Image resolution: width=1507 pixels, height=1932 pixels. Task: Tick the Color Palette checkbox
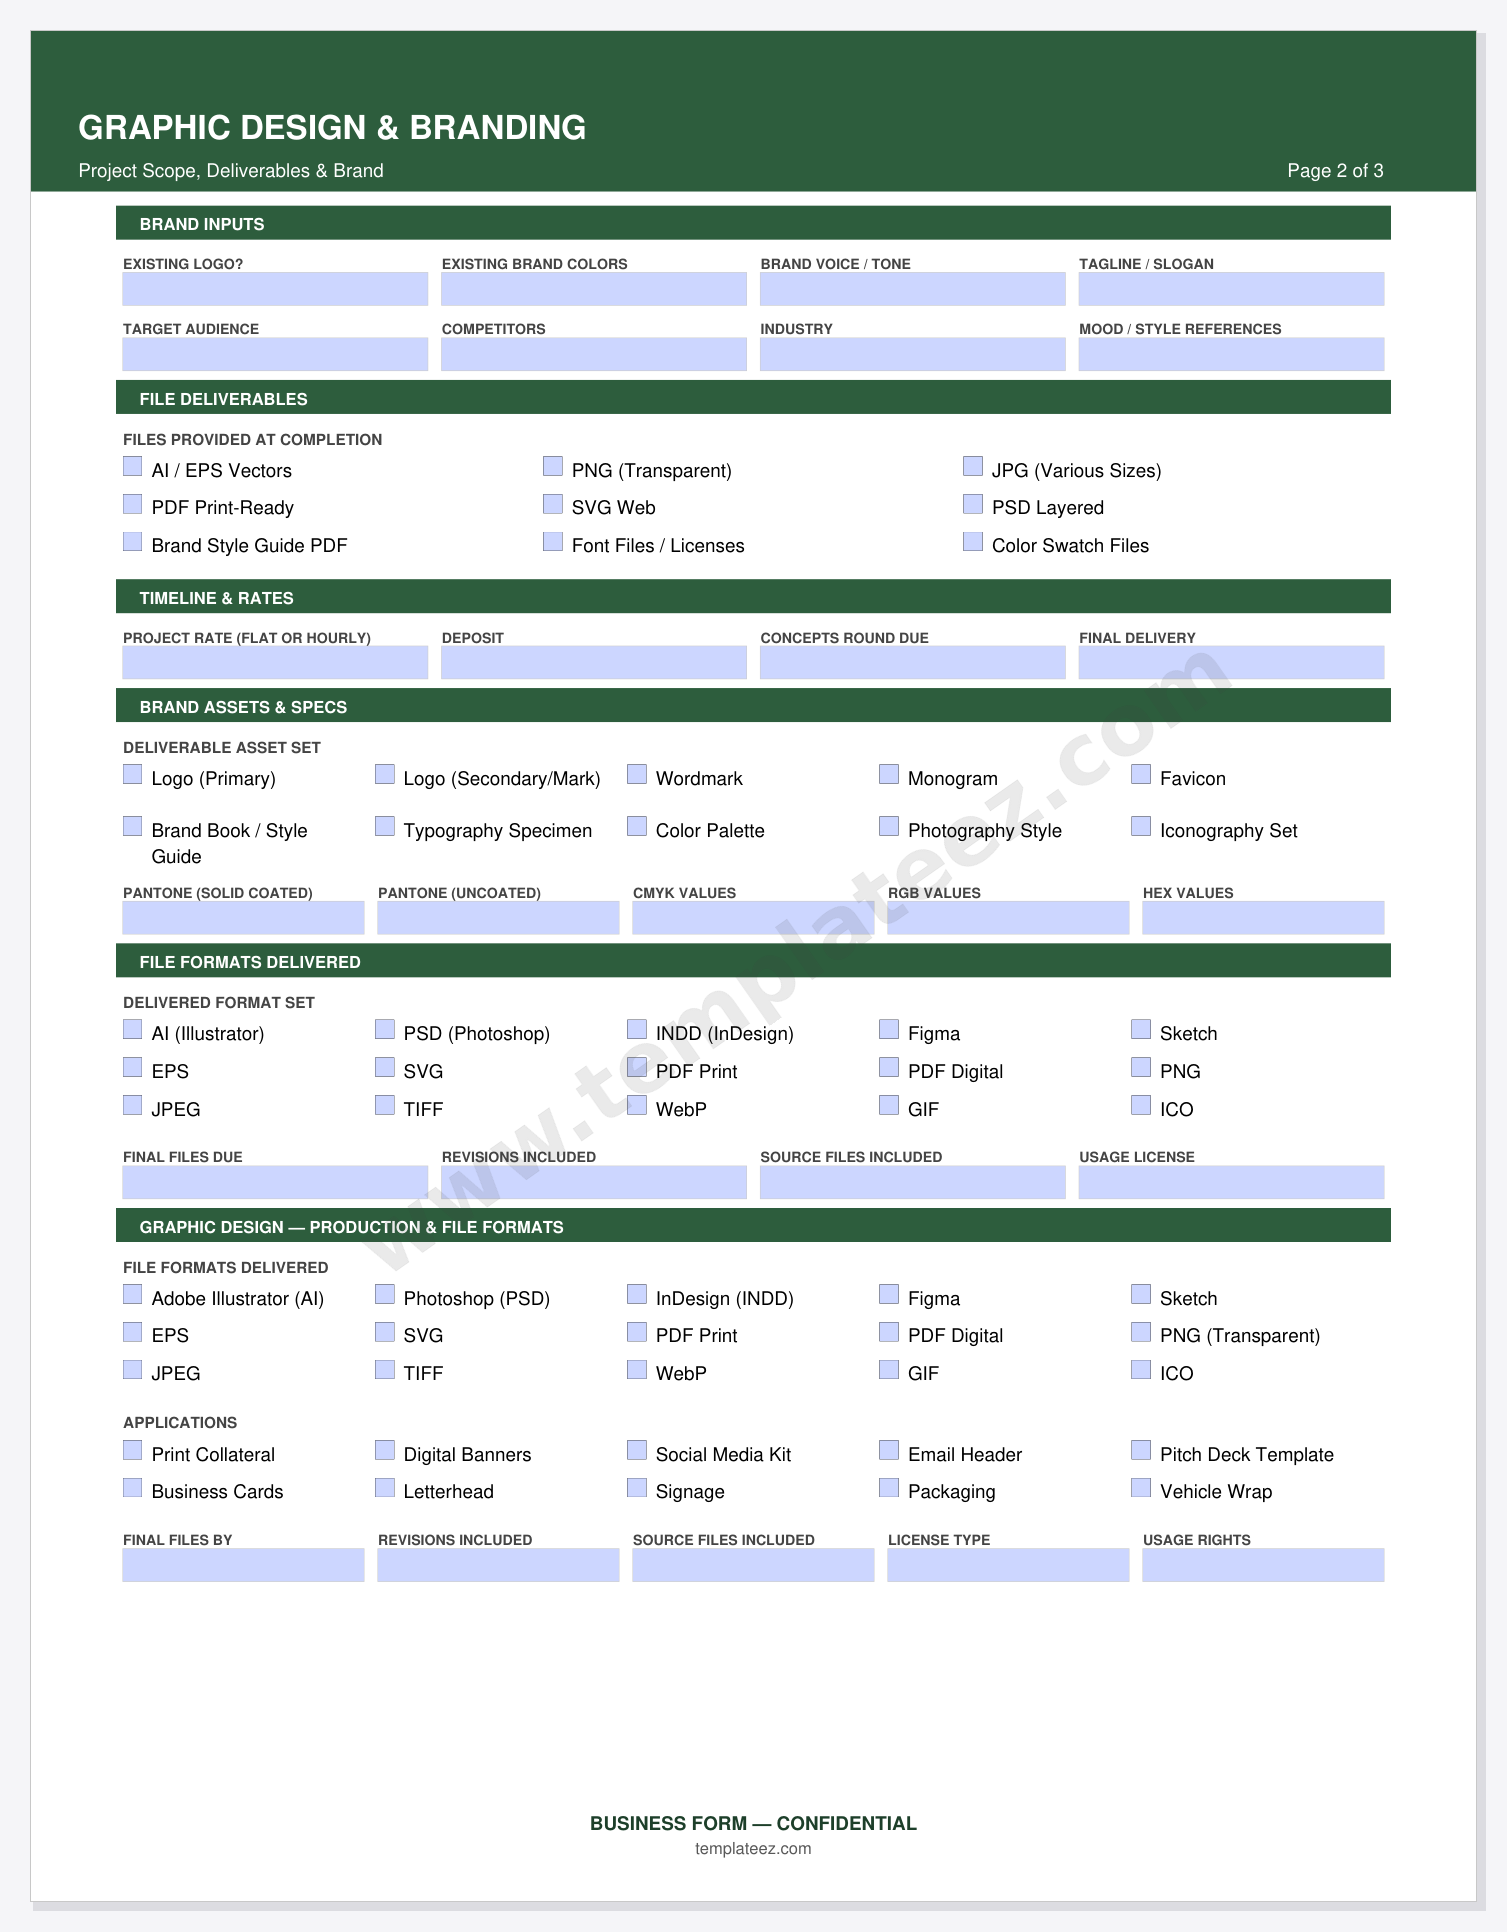(637, 826)
